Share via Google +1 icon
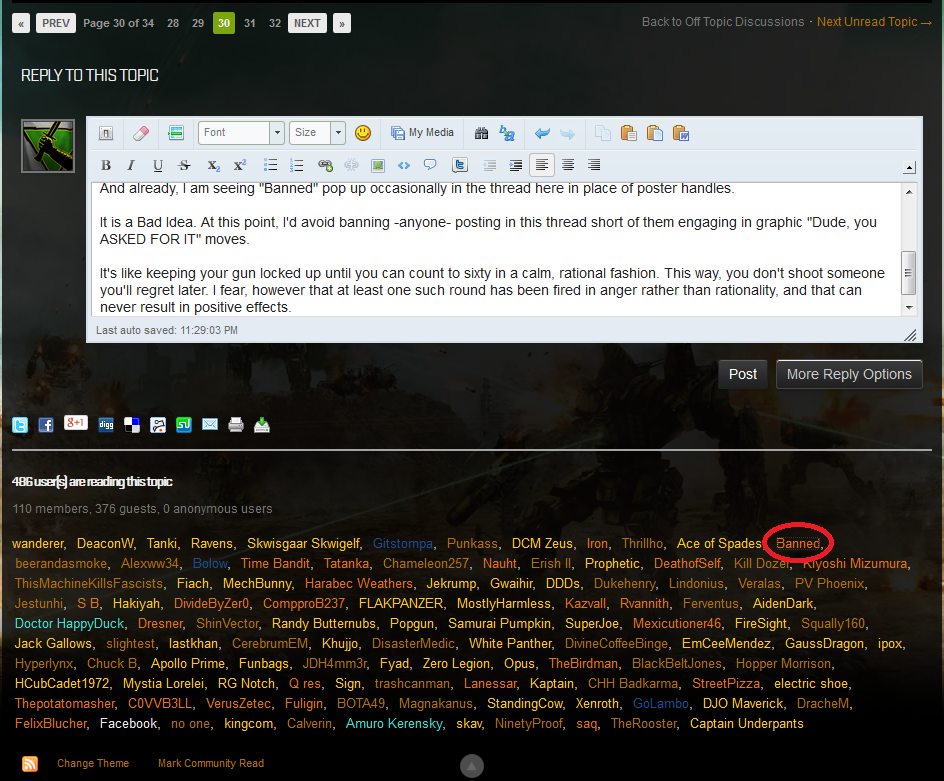 click(76, 423)
